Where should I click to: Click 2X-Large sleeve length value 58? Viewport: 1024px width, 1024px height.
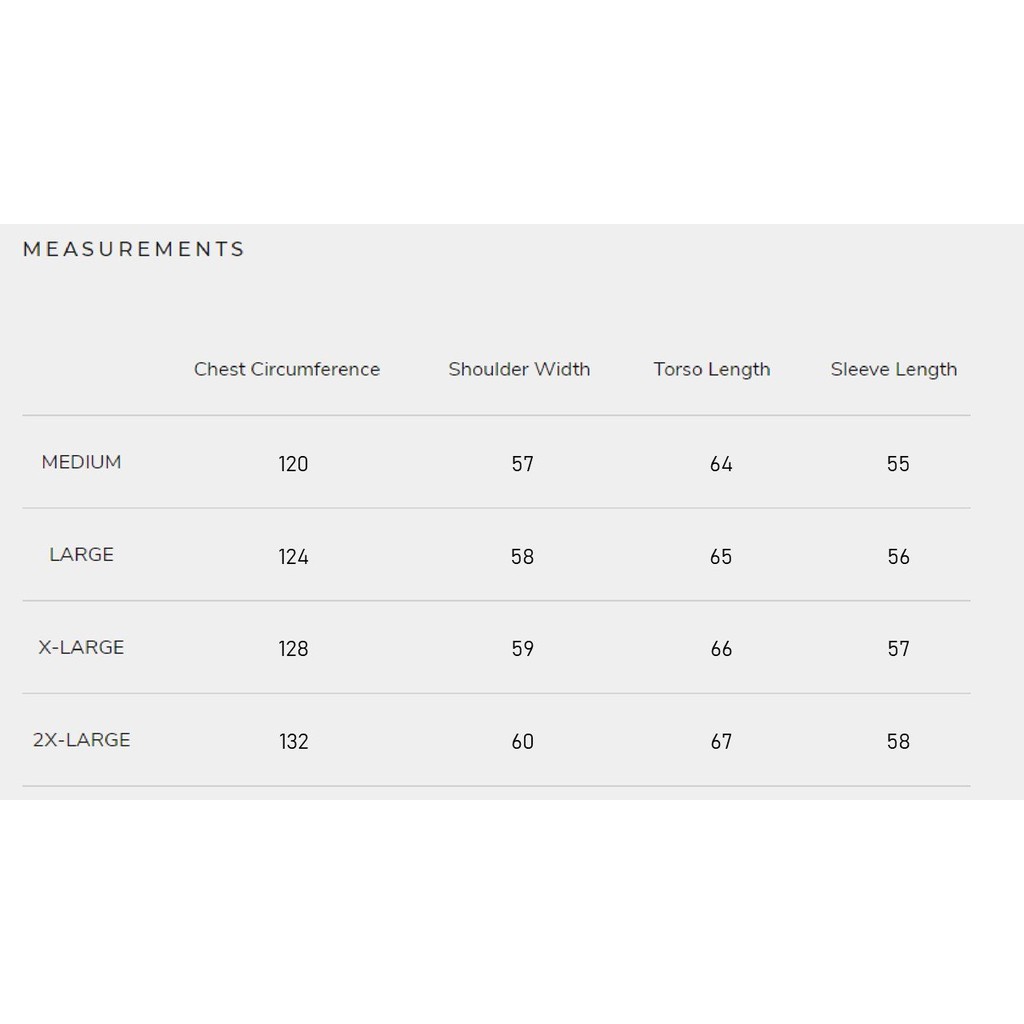898,742
